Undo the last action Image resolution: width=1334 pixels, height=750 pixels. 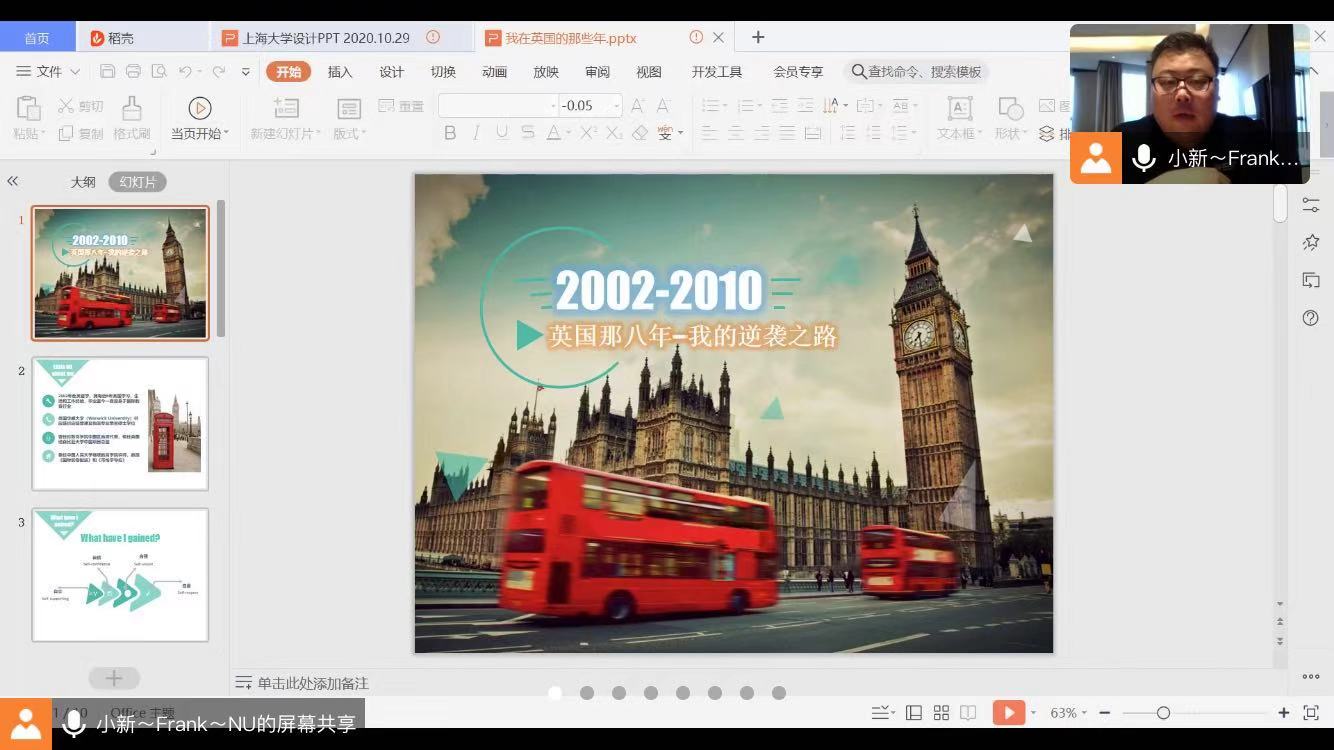click(185, 72)
